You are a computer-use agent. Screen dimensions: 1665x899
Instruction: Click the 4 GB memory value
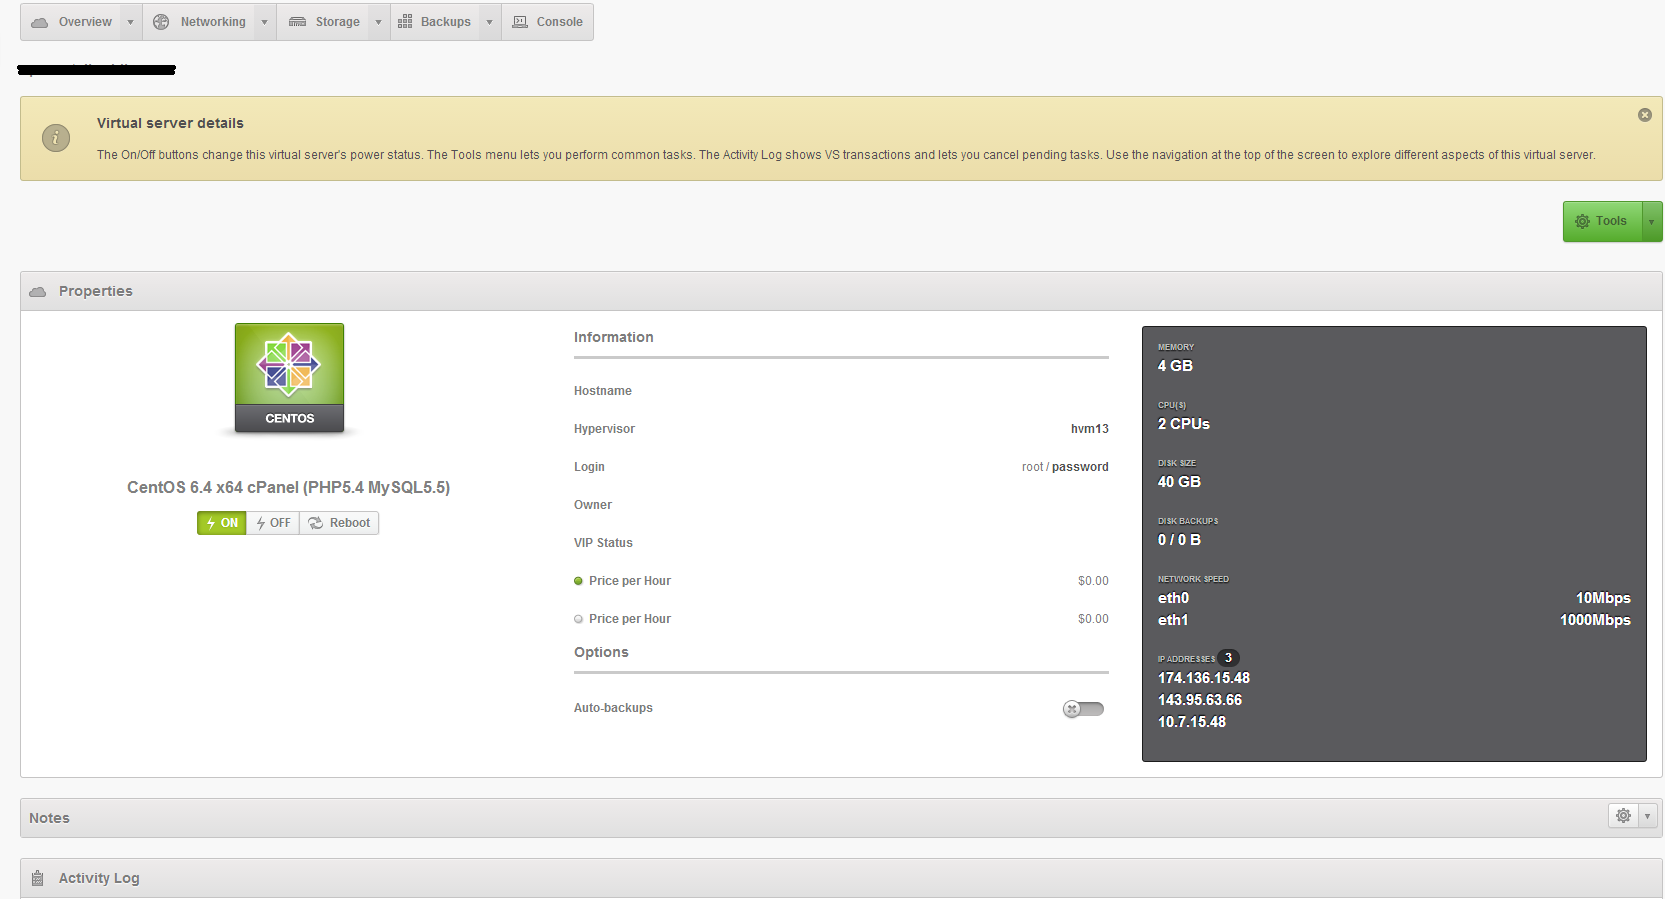(x=1175, y=366)
